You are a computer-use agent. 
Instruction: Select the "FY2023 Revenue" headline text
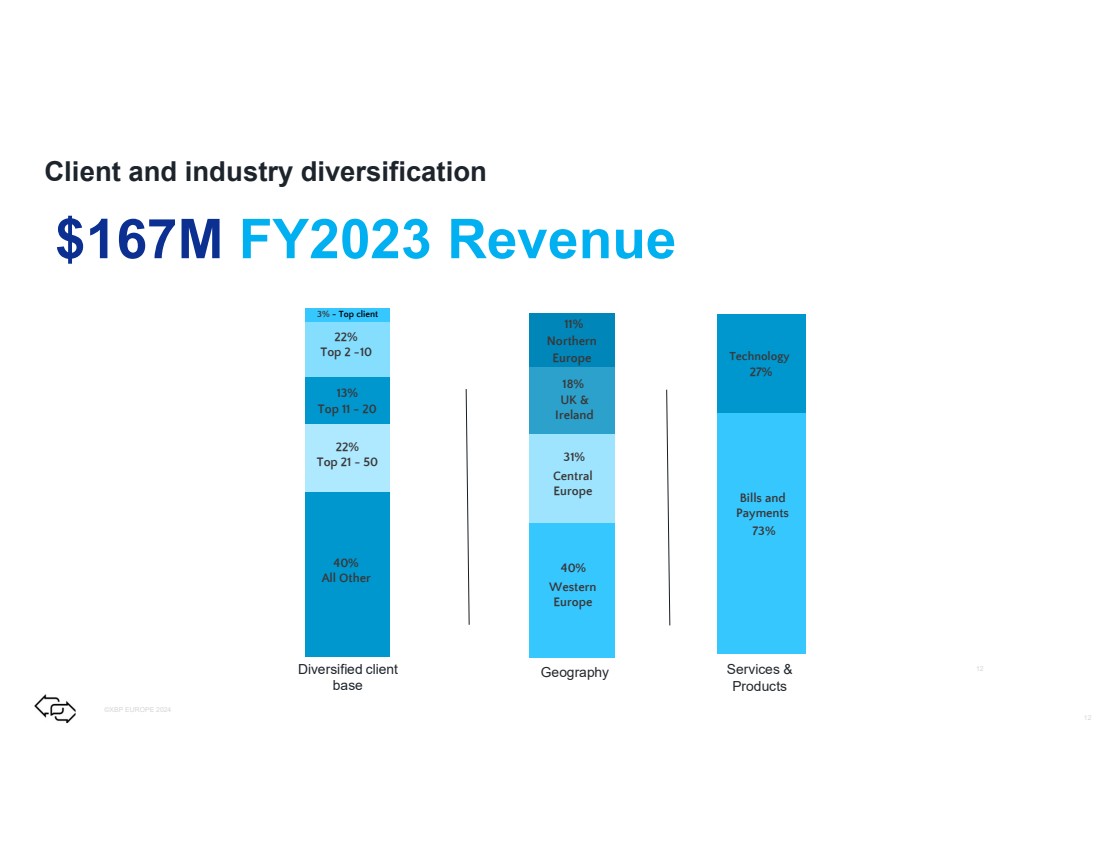pos(457,240)
